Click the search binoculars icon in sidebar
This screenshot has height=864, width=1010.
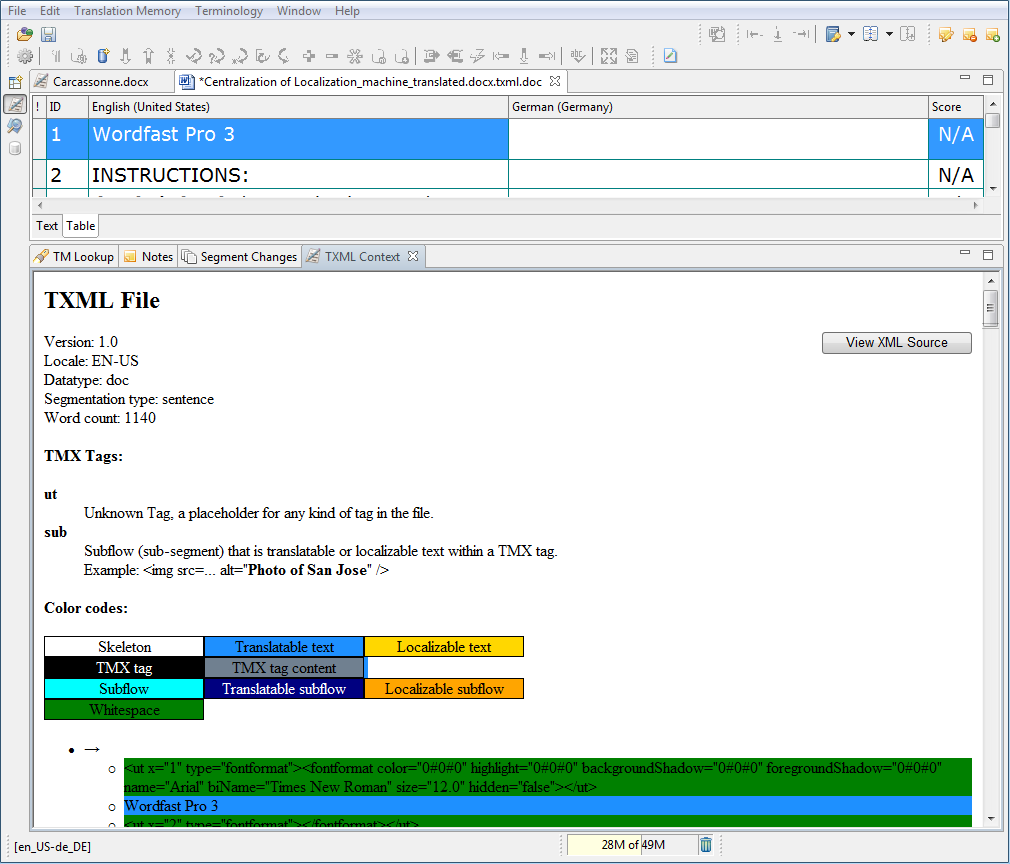[x=14, y=126]
